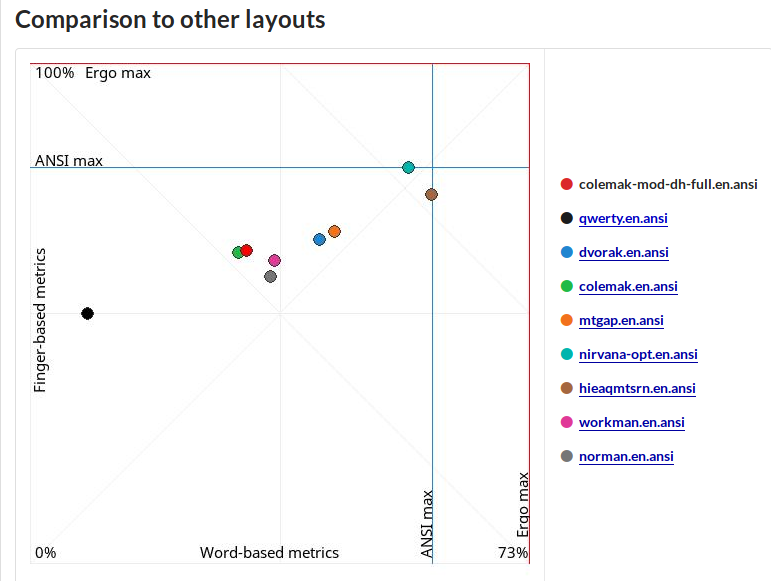Select the orange mtgap point on the plot
This screenshot has width=771, height=581.
(335, 231)
